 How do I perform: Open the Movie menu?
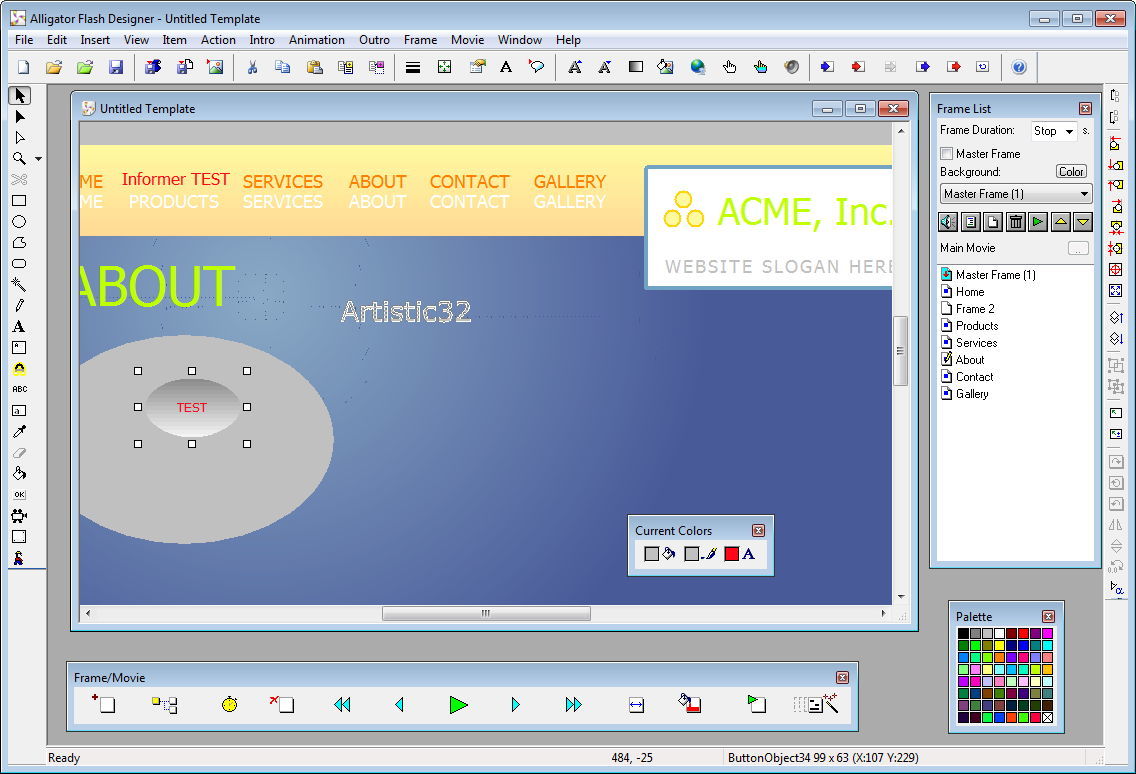pyautogui.click(x=467, y=40)
